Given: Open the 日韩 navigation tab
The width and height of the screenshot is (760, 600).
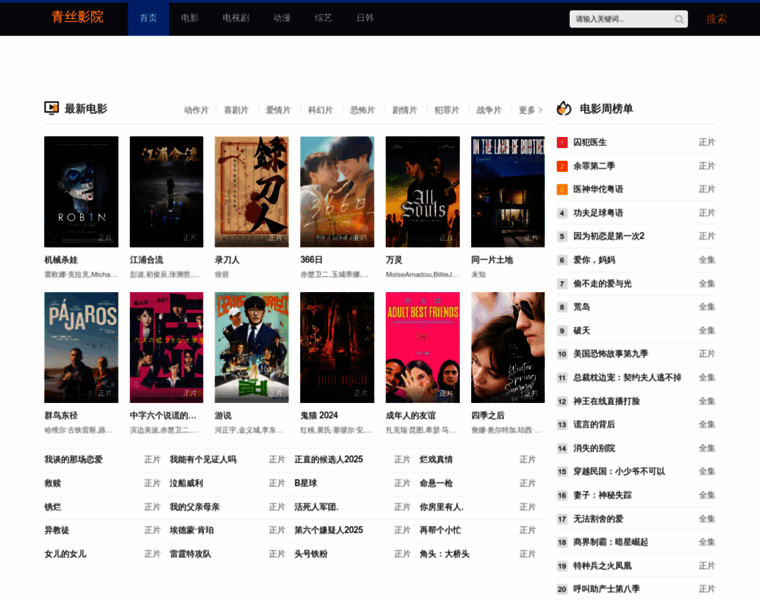Looking at the screenshot, I should click(365, 18).
